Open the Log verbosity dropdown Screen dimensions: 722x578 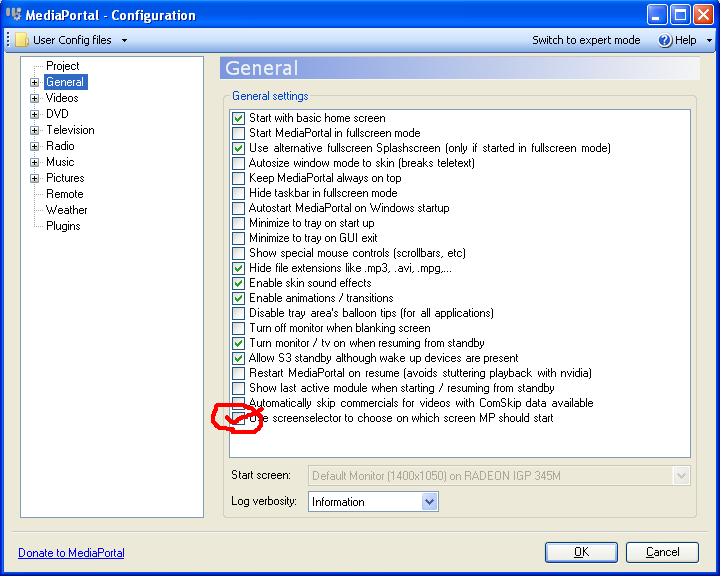click(429, 502)
